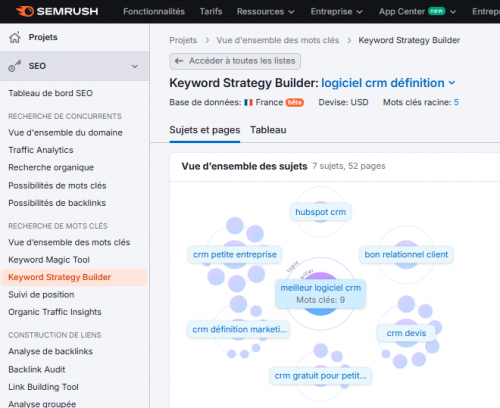
Task: Open Keyword Magic Tool in sidebar
Action: click(x=49, y=260)
